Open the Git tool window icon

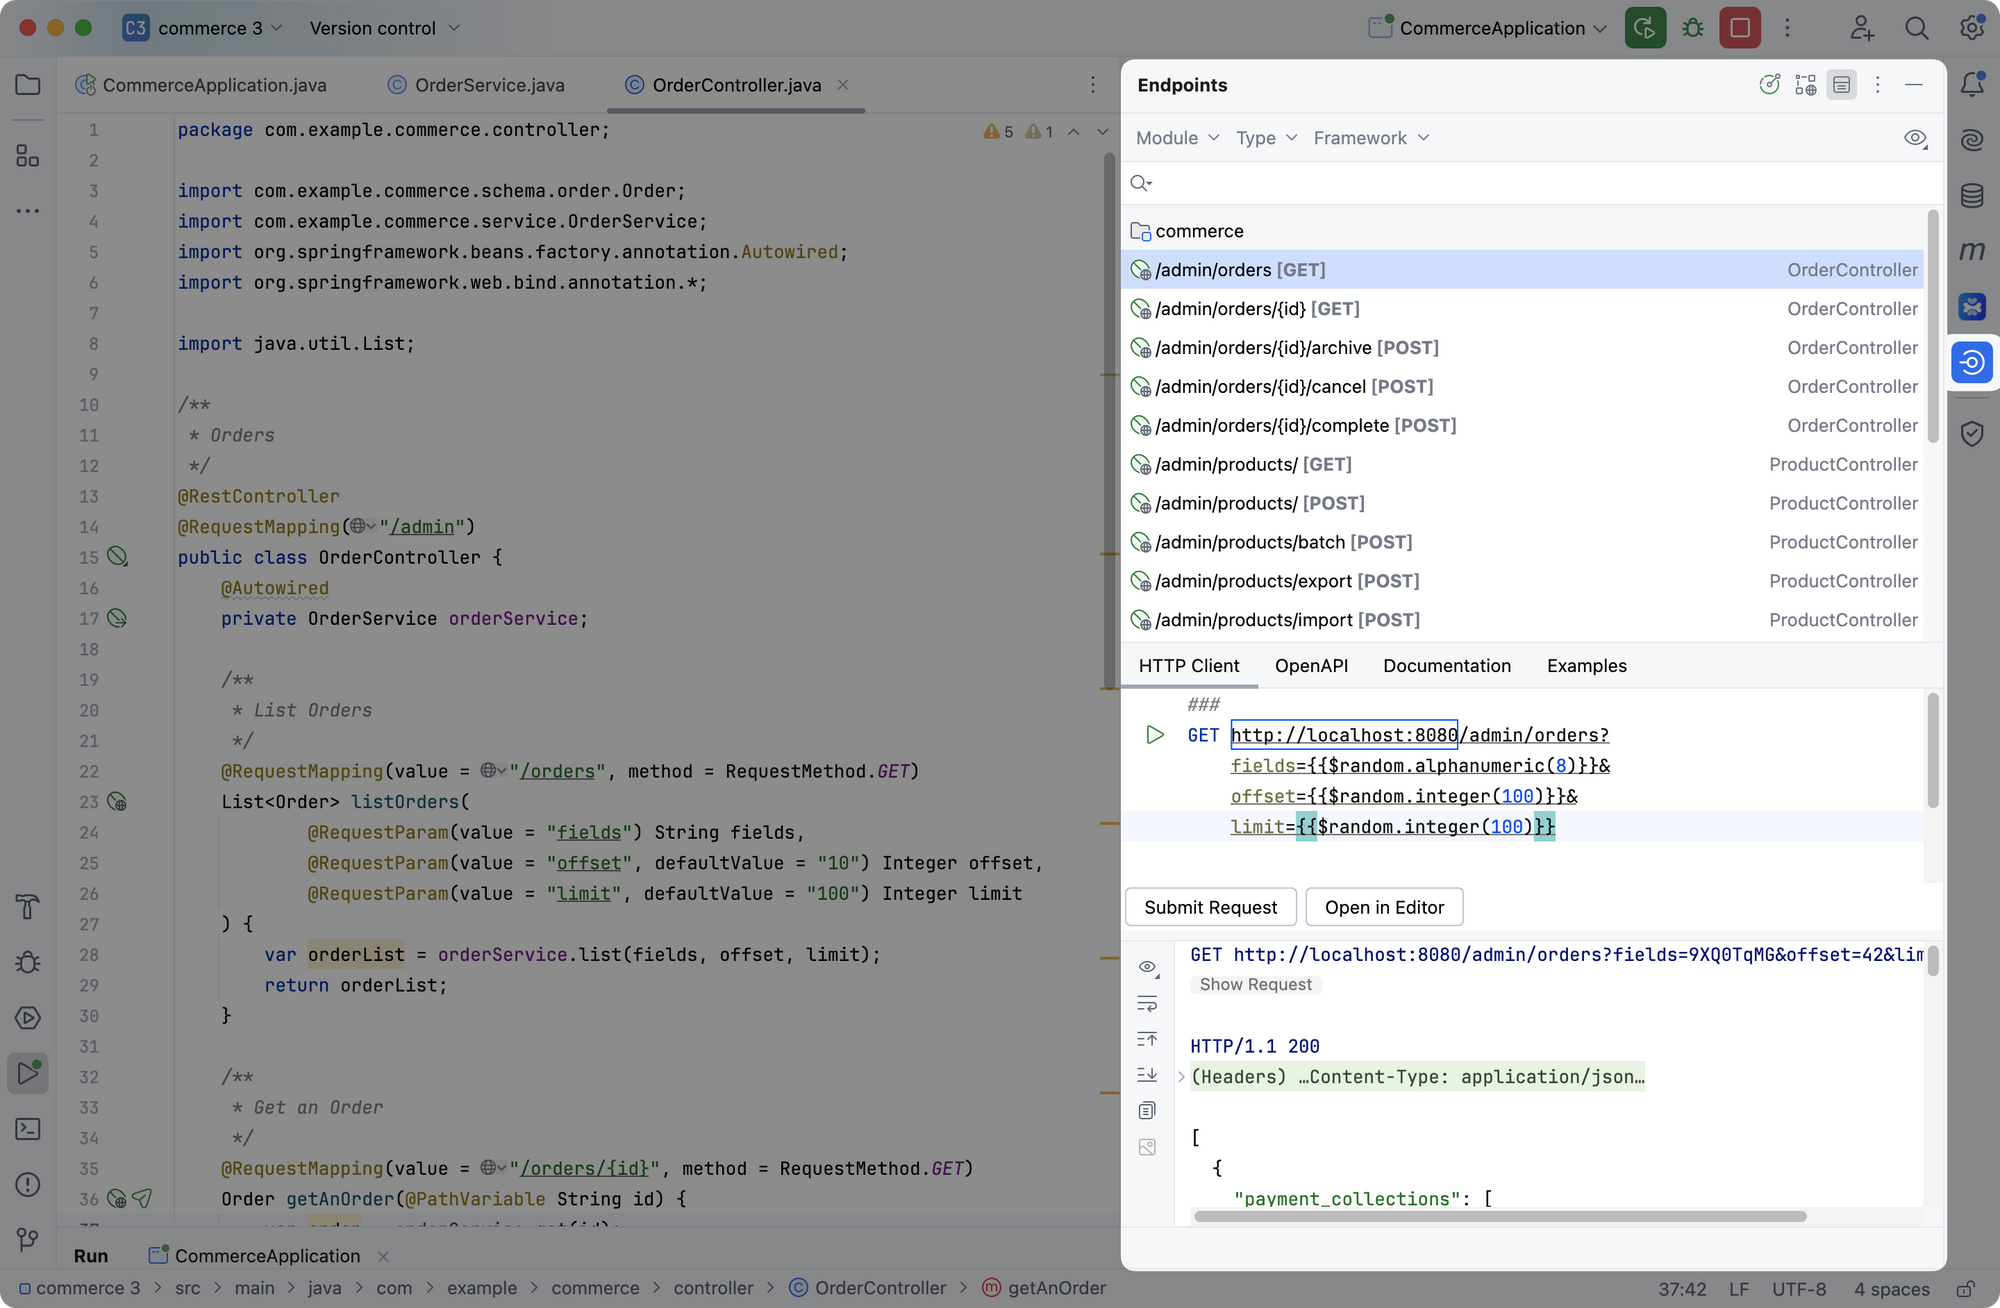point(28,1240)
